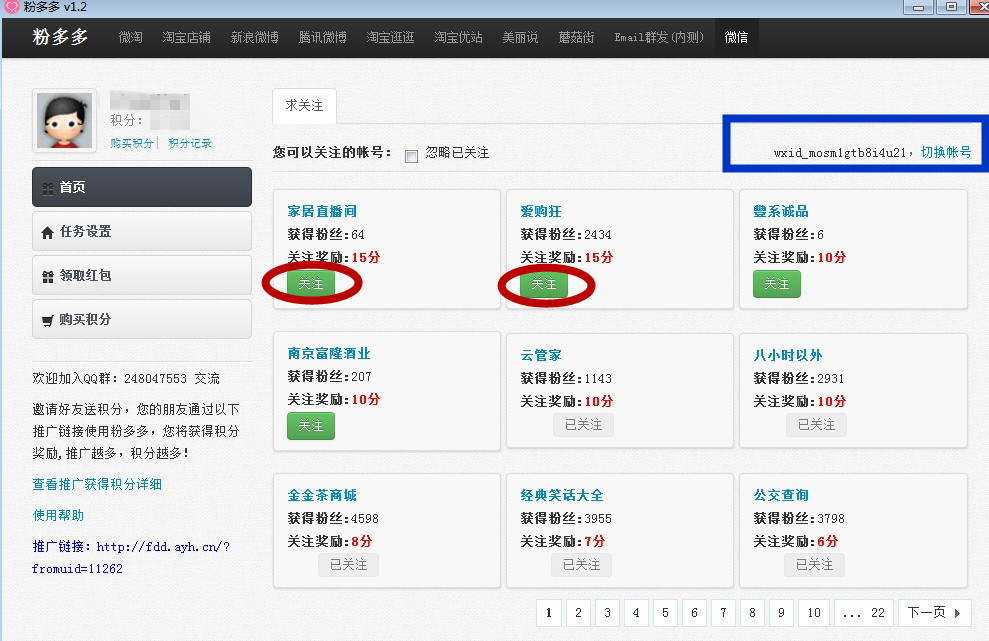Screen dimensions: 989x641
Task: Select the 微信 navigation item
Action: pos(736,38)
